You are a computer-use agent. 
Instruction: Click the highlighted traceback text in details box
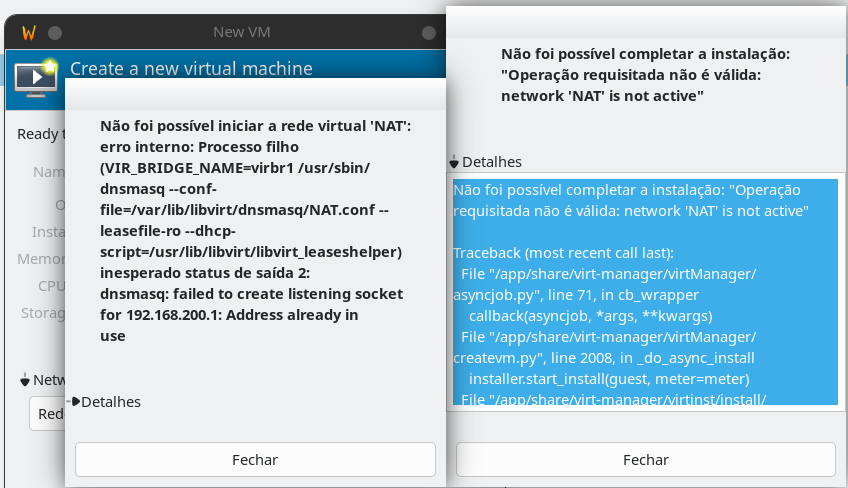(x=644, y=292)
